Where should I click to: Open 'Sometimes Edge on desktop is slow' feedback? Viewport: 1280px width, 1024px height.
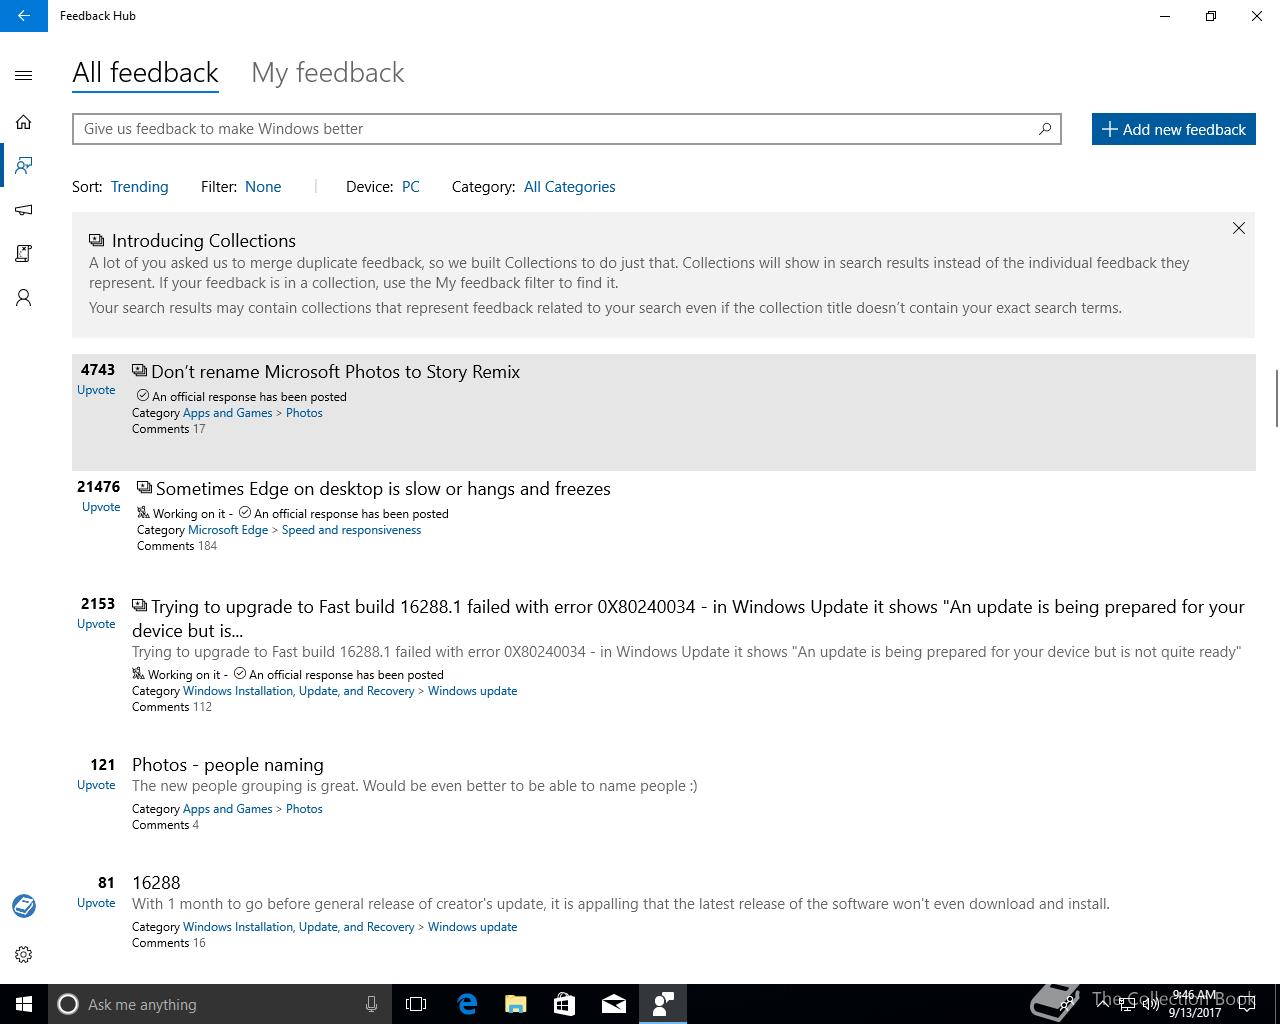tap(383, 488)
